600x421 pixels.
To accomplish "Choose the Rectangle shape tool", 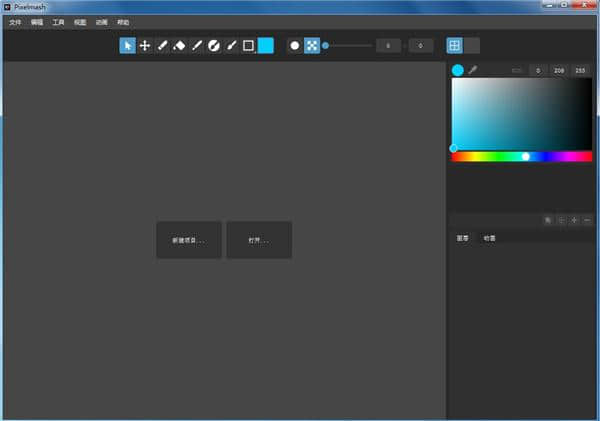I will click(x=248, y=45).
